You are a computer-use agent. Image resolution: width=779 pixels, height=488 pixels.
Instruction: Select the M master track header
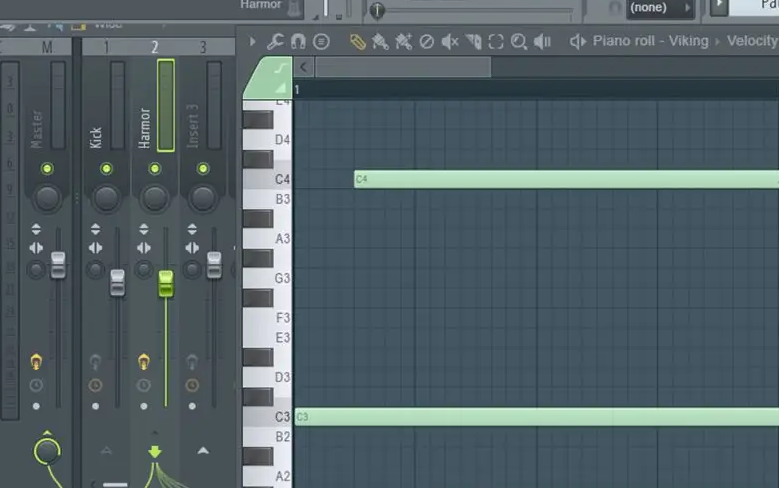point(47,47)
